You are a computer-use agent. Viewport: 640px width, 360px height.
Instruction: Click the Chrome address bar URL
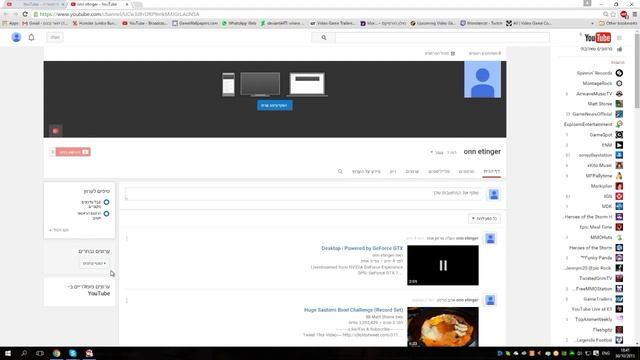point(119,14)
